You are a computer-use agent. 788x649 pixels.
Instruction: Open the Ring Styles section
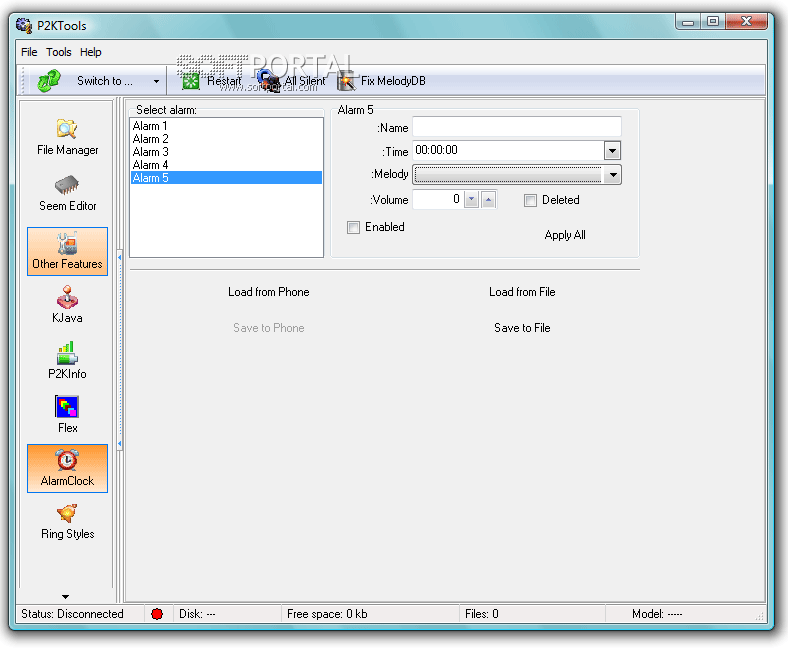click(67, 522)
